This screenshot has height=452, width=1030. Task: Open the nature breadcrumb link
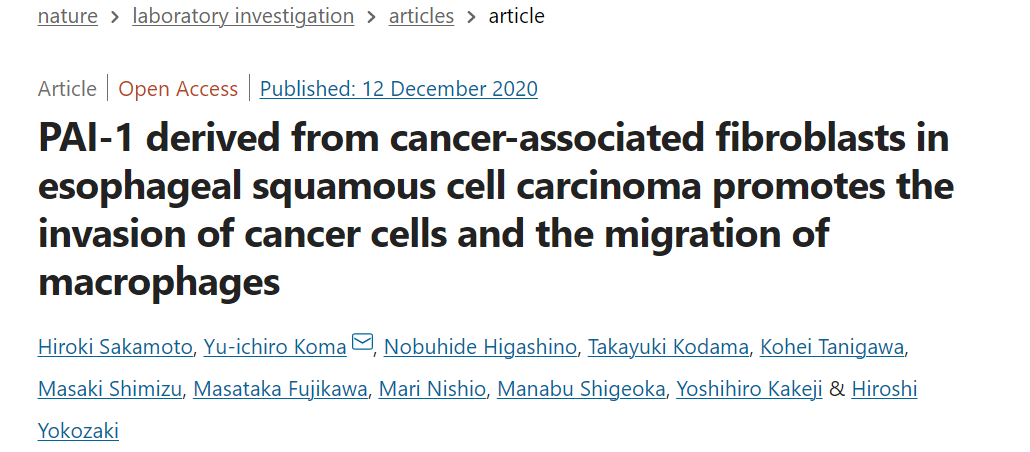pyautogui.click(x=68, y=16)
